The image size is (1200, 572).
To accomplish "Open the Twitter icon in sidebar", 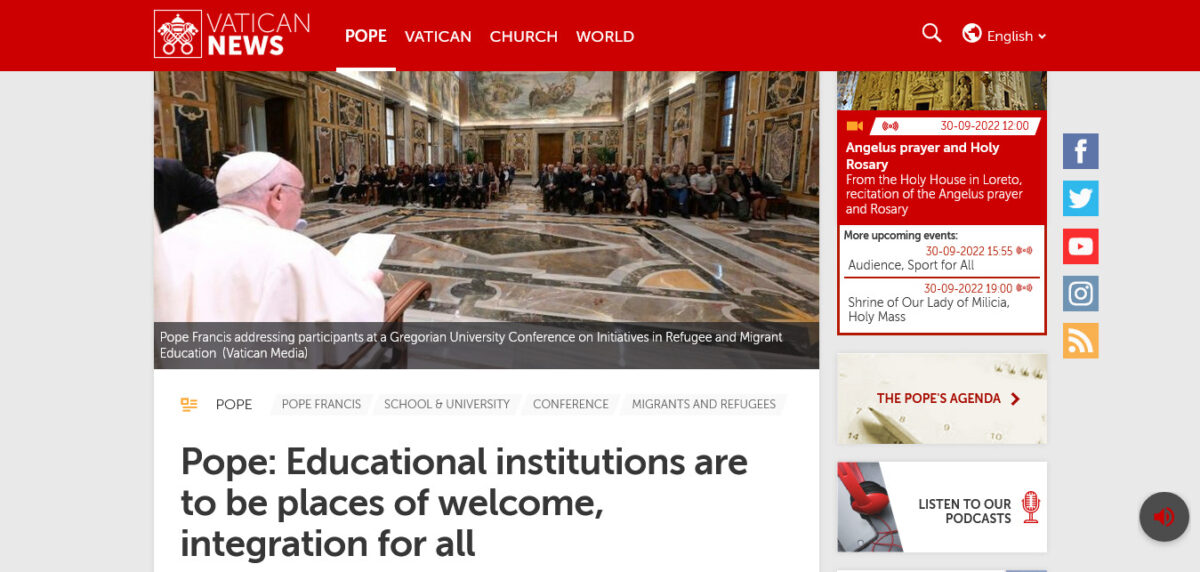I will pos(1080,198).
